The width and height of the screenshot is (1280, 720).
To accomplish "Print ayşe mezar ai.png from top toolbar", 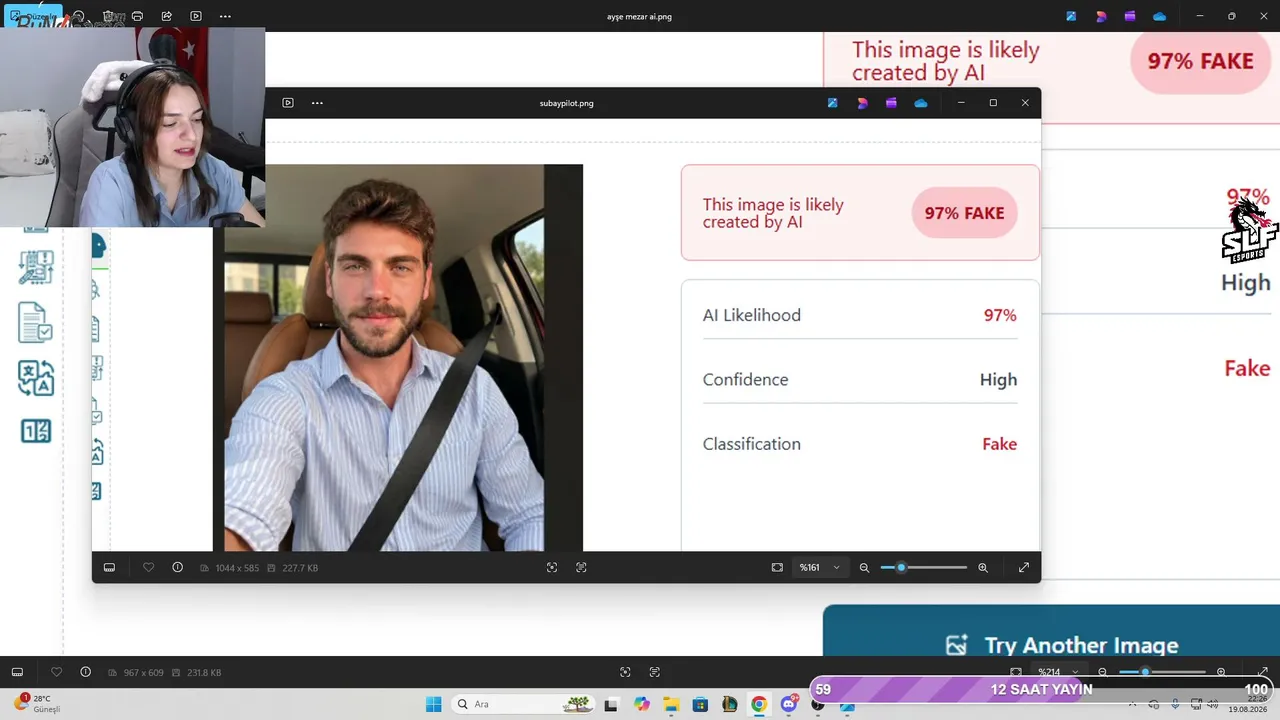I will [137, 16].
